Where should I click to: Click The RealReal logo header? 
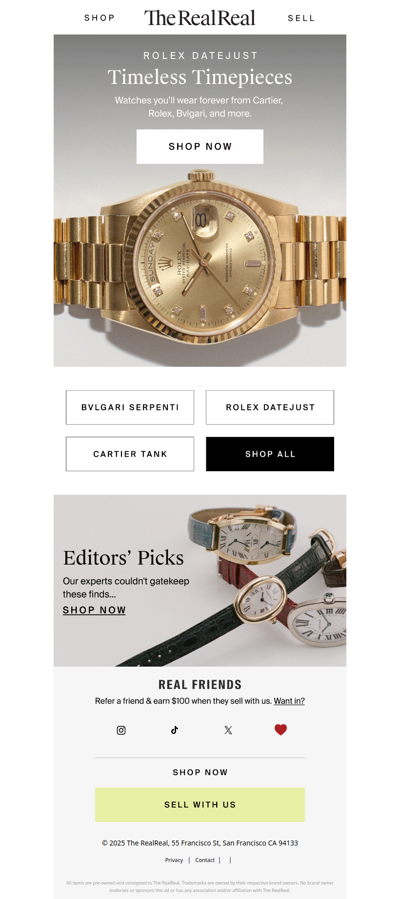pyautogui.click(x=199, y=18)
